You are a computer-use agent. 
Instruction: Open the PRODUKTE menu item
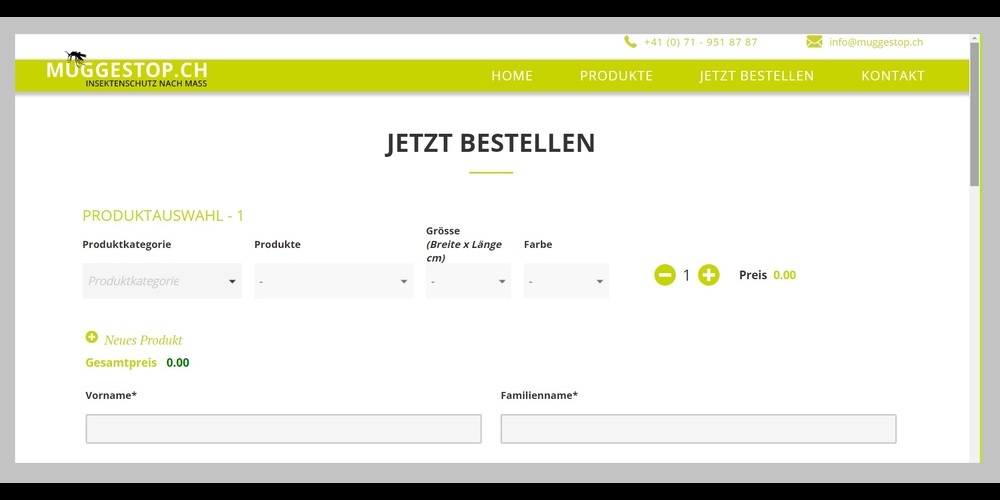tap(616, 76)
